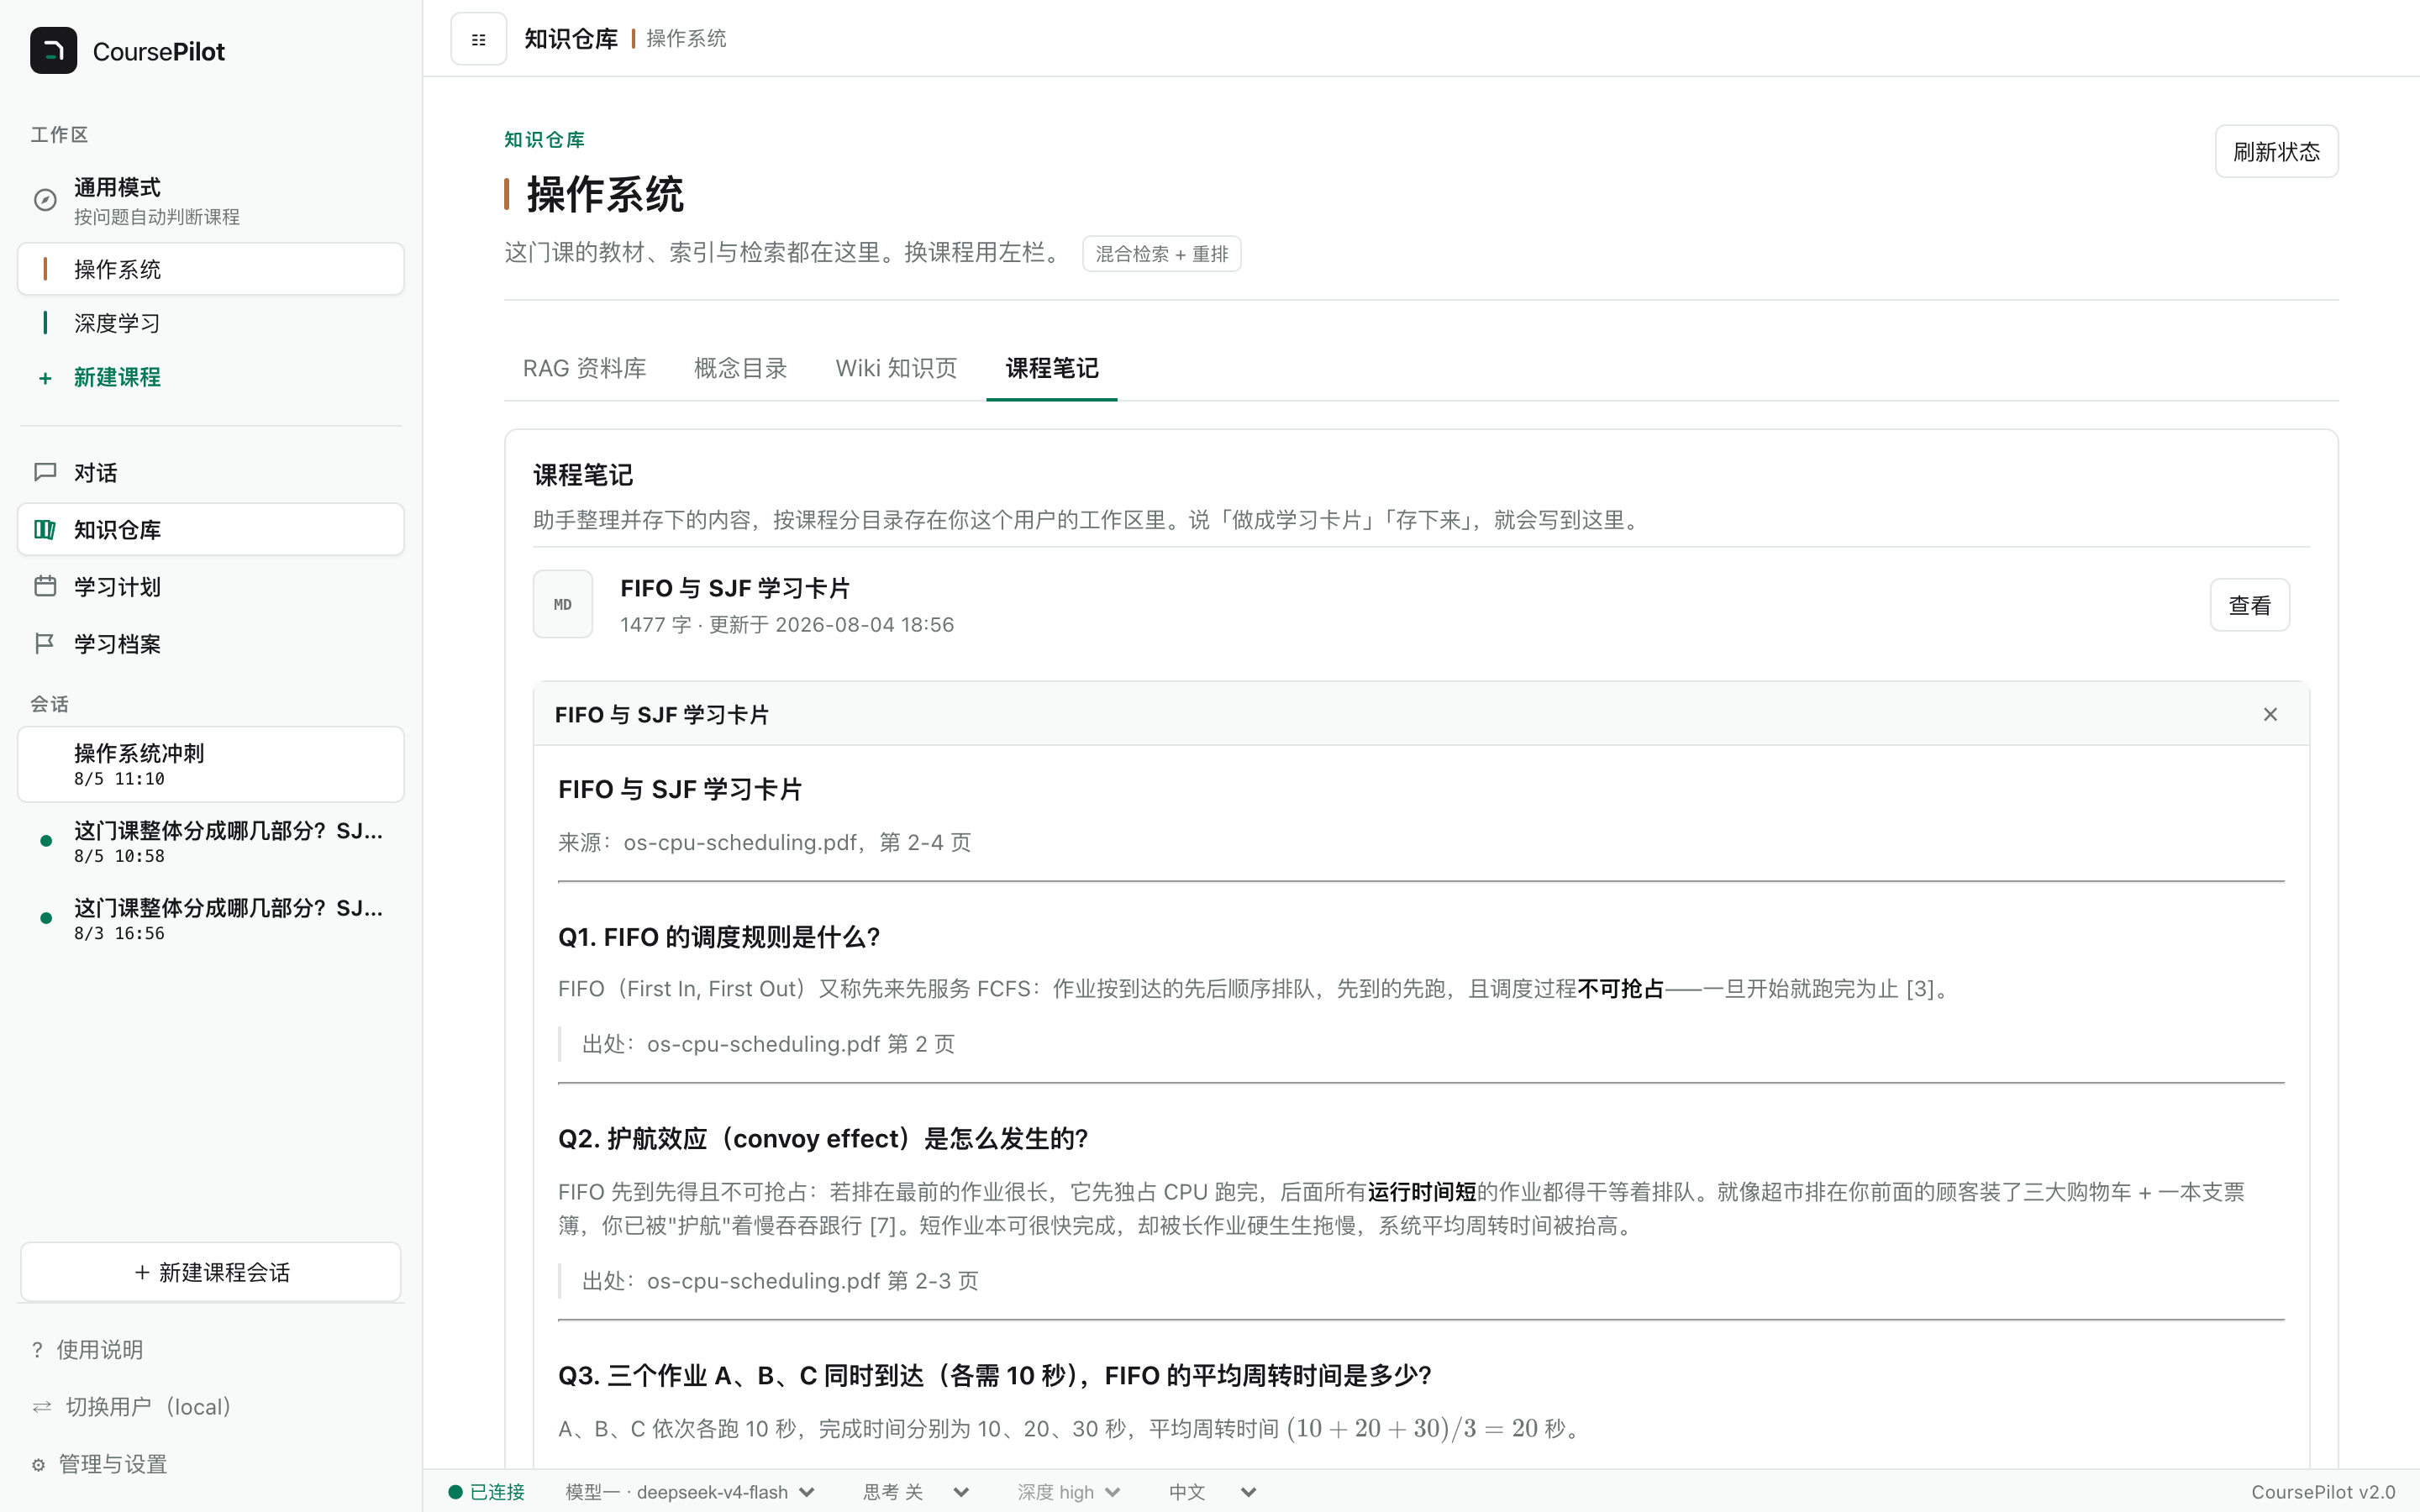Image resolution: width=2420 pixels, height=1512 pixels.
Task: Open the 中文 language dropdown
Action: point(1212,1492)
